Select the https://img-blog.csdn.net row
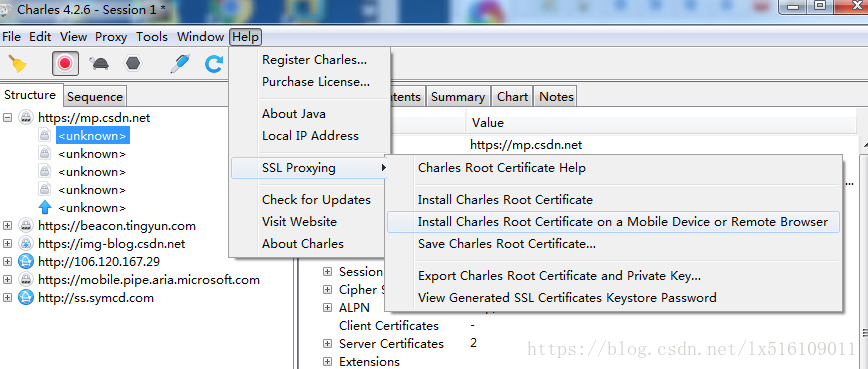 tap(111, 243)
